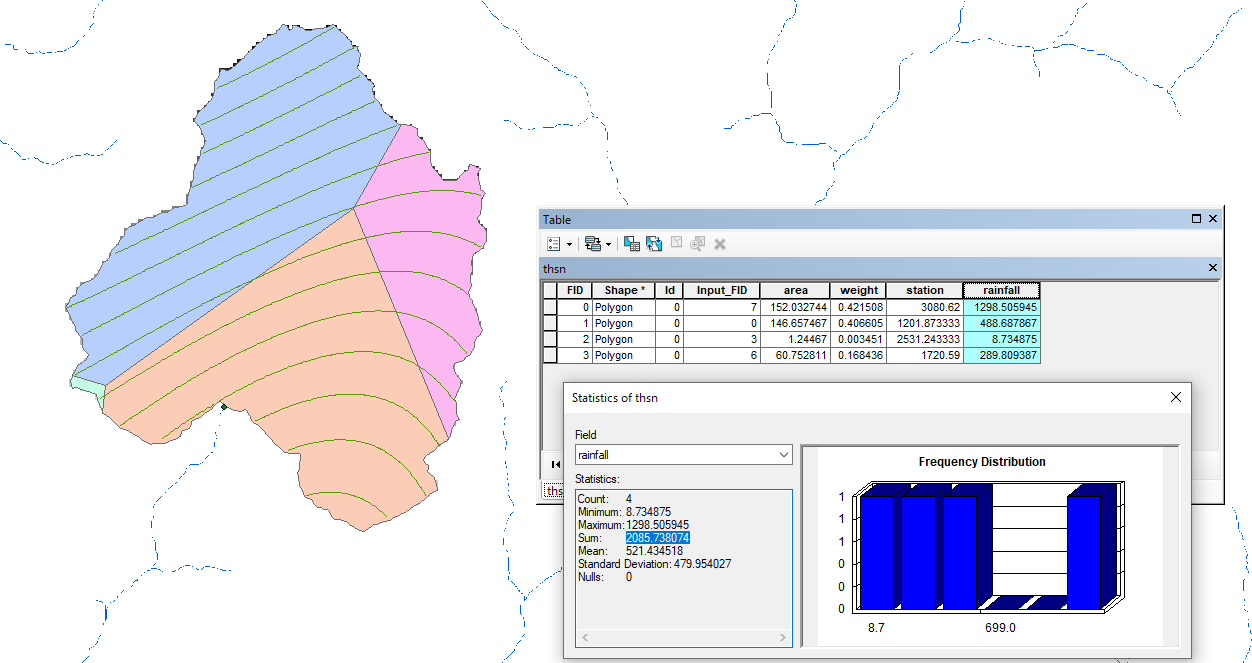
Task: Click the weight column header
Action: (x=859, y=290)
